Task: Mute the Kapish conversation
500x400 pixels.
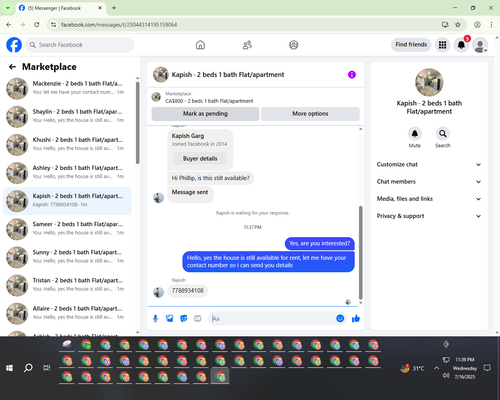Action: 415,134
